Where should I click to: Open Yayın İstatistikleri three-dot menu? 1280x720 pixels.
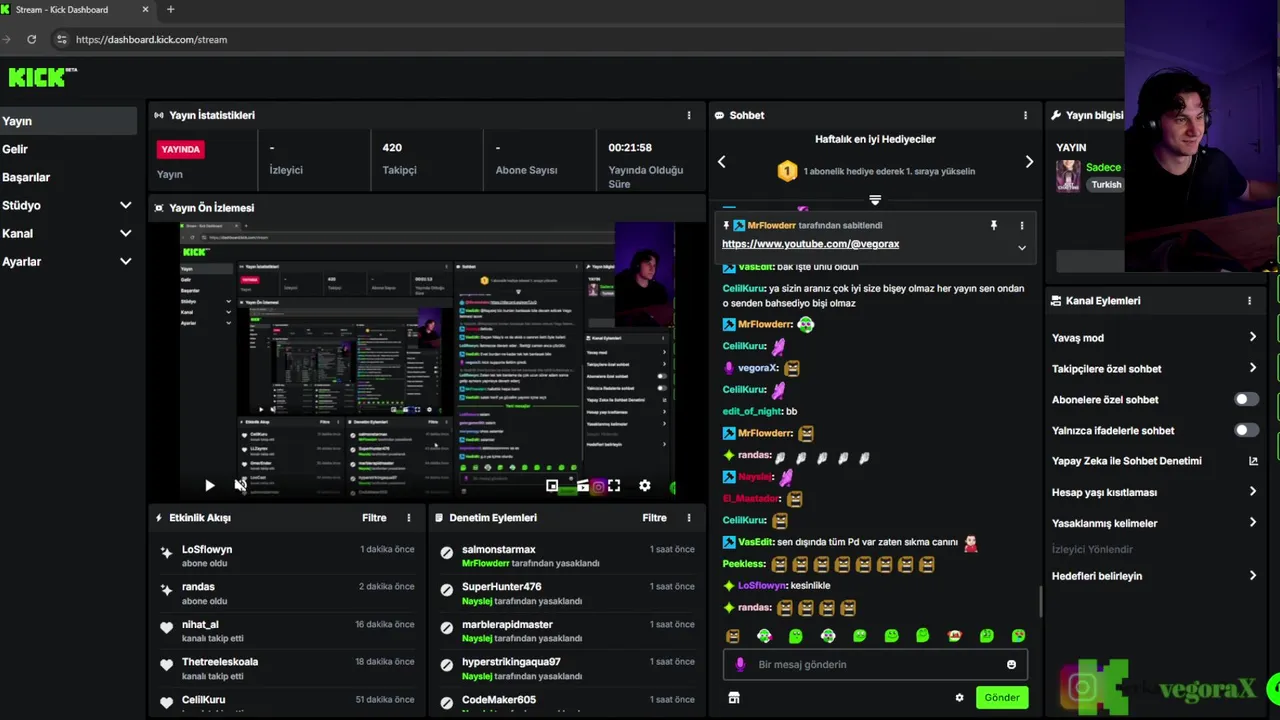(688, 115)
